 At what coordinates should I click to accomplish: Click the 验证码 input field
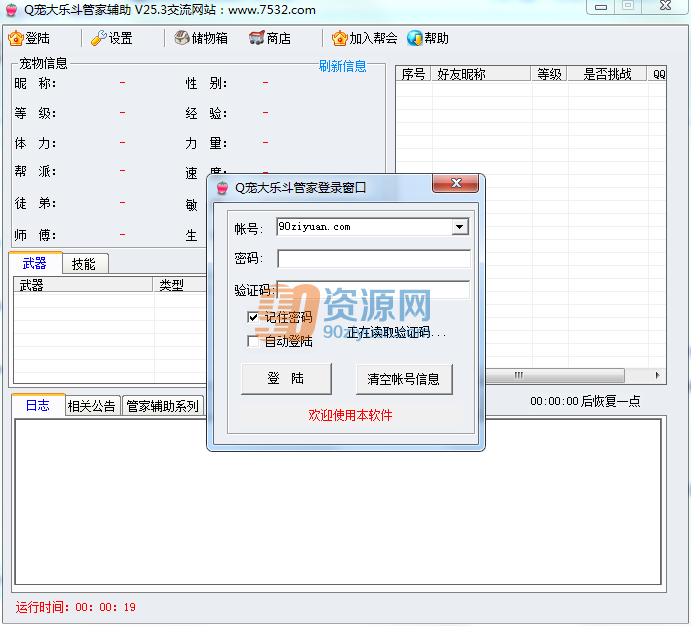[374, 289]
